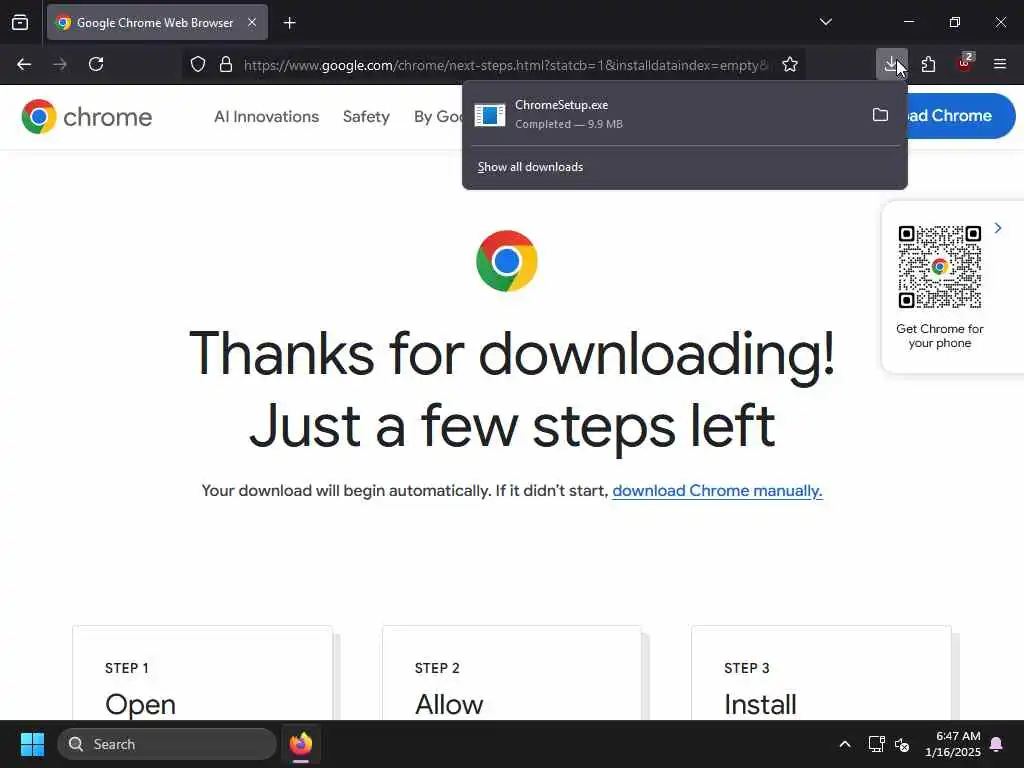This screenshot has height=768, width=1024.
Task: Click the taskbar Search box
Action: point(167,744)
